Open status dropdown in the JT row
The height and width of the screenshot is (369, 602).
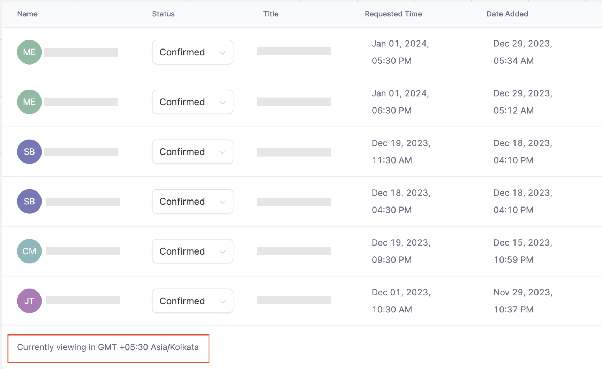(192, 301)
